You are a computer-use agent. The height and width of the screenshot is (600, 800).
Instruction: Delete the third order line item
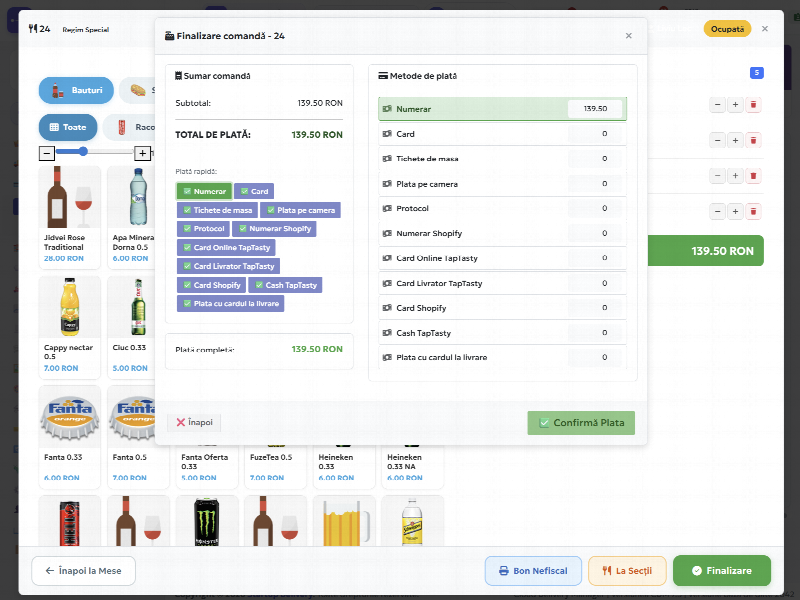click(753, 176)
